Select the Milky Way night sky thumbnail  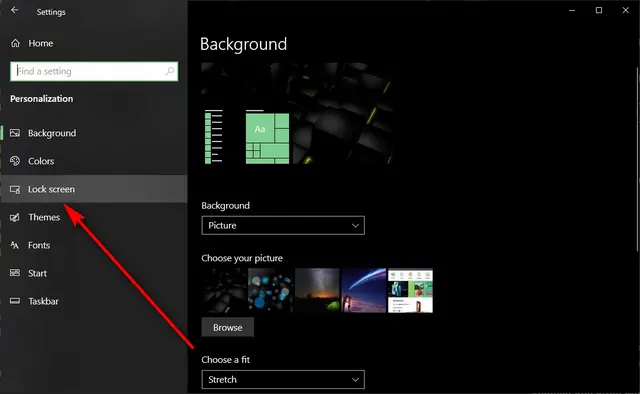(x=317, y=290)
